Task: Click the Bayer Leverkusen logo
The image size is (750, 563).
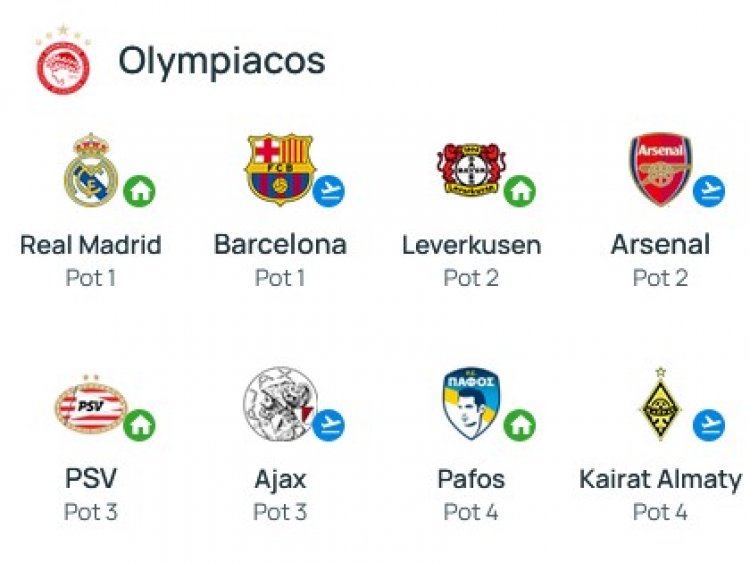Action: coord(470,170)
